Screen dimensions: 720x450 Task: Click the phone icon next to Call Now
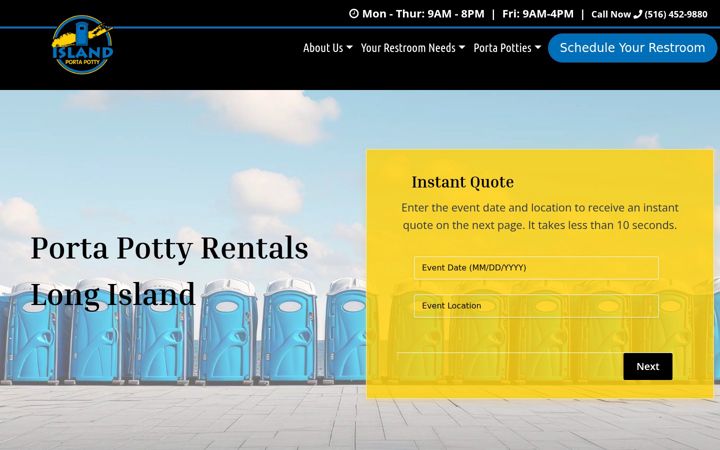pyautogui.click(x=637, y=14)
